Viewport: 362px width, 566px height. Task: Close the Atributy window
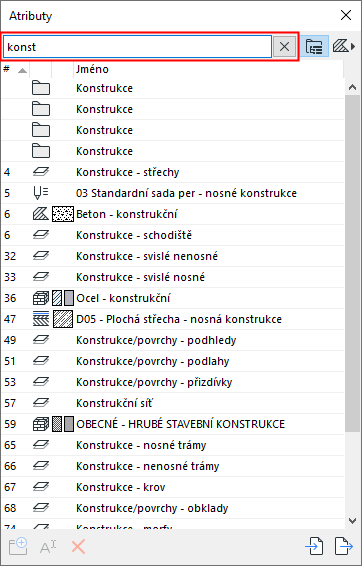pyautogui.click(x=346, y=15)
